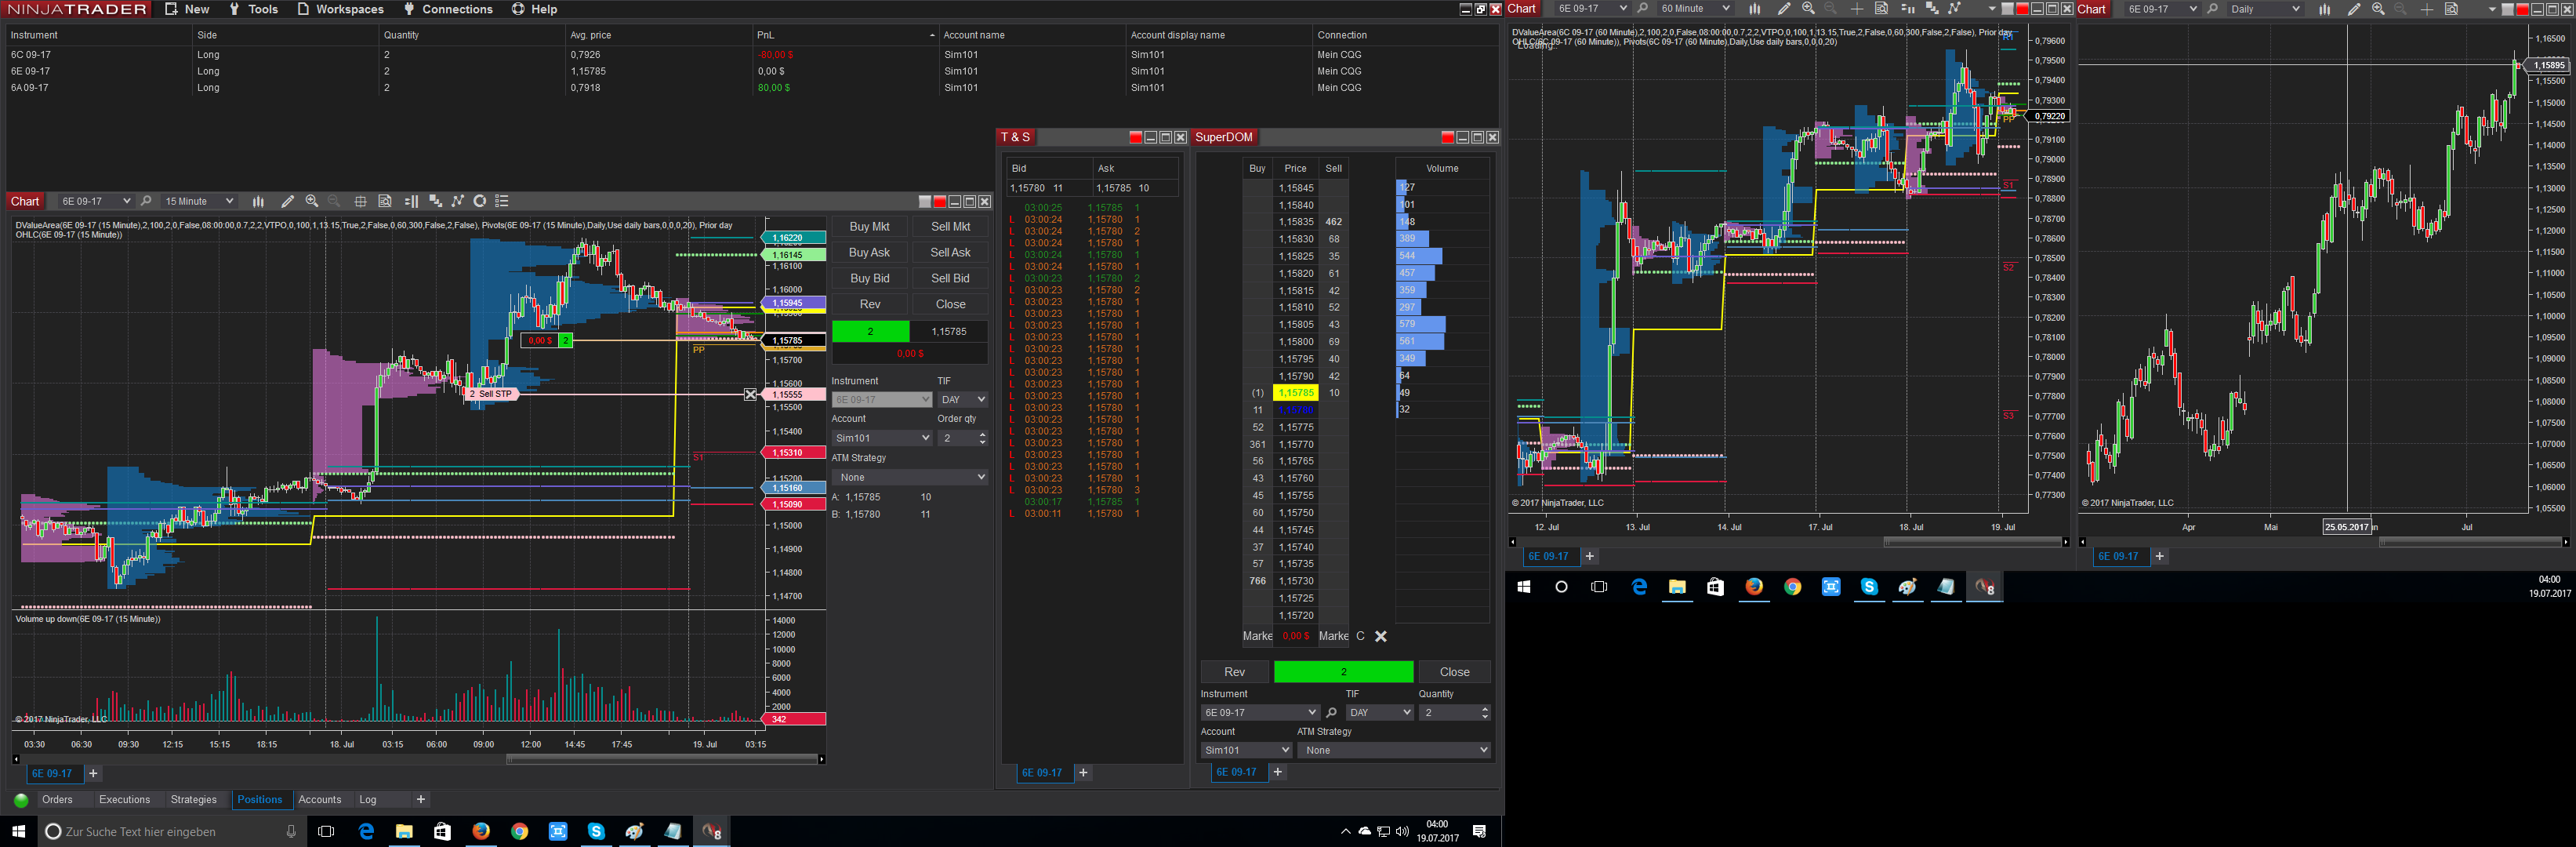Open Task View on the taskbar
Screen dimensions: 2576x847
pos(326,831)
